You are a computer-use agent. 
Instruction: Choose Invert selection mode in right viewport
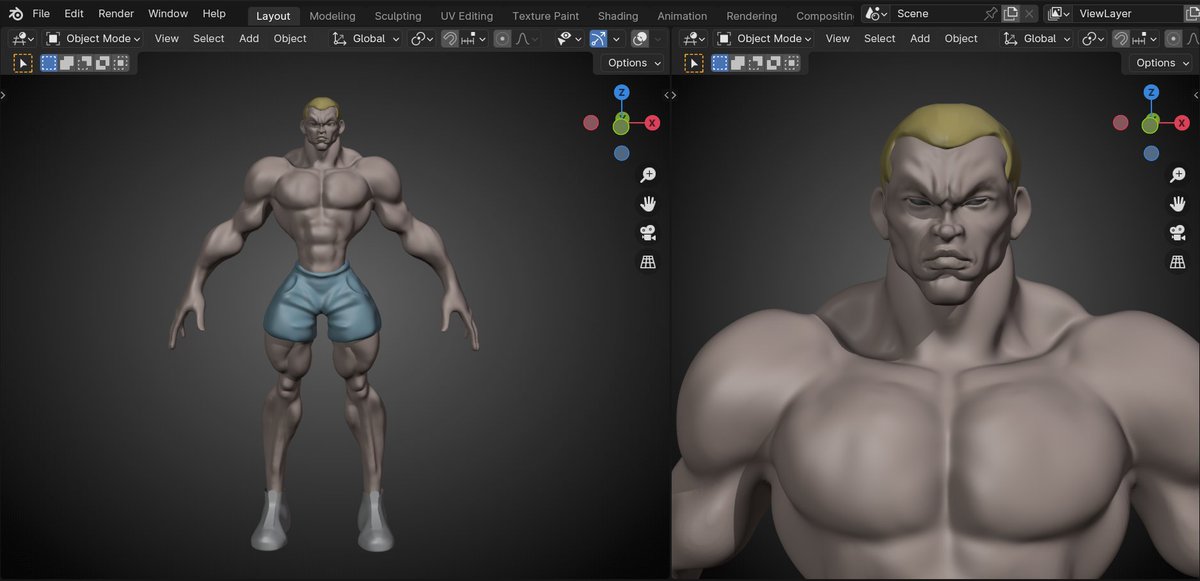(773, 63)
